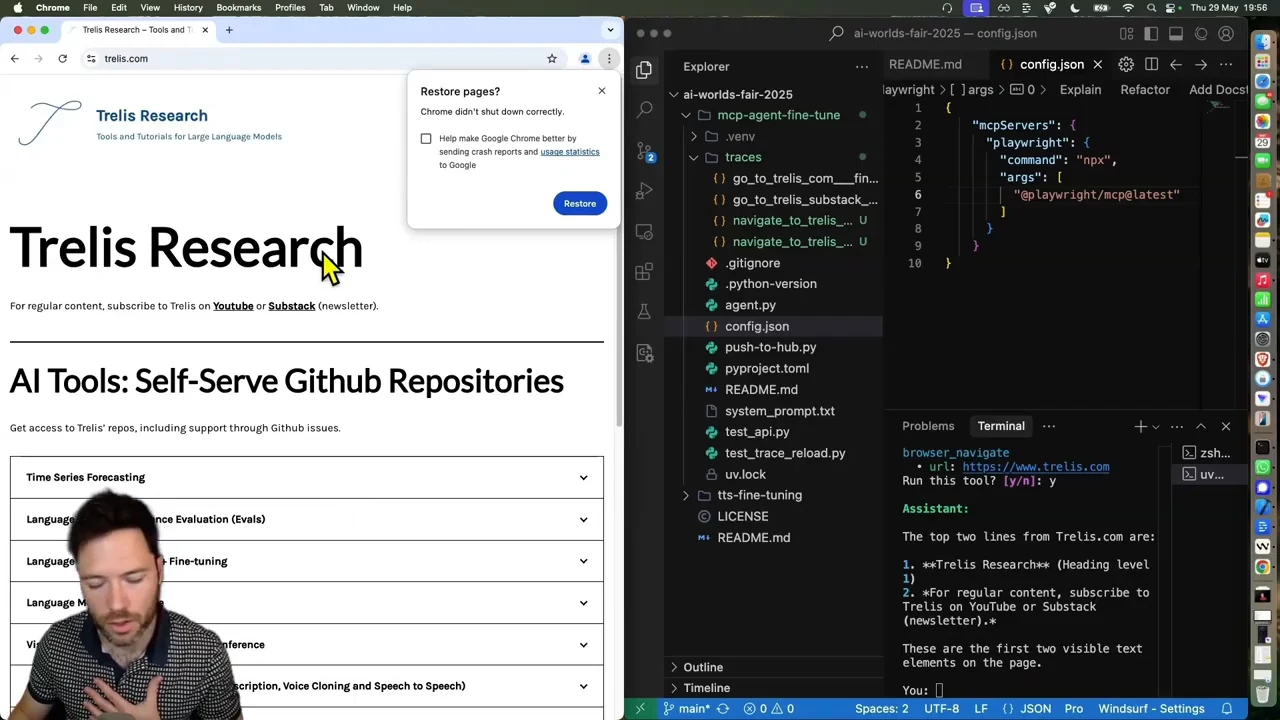Close the Trelis Research Chrome tab
Image resolution: width=1280 pixels, height=720 pixels.
pos(205,30)
